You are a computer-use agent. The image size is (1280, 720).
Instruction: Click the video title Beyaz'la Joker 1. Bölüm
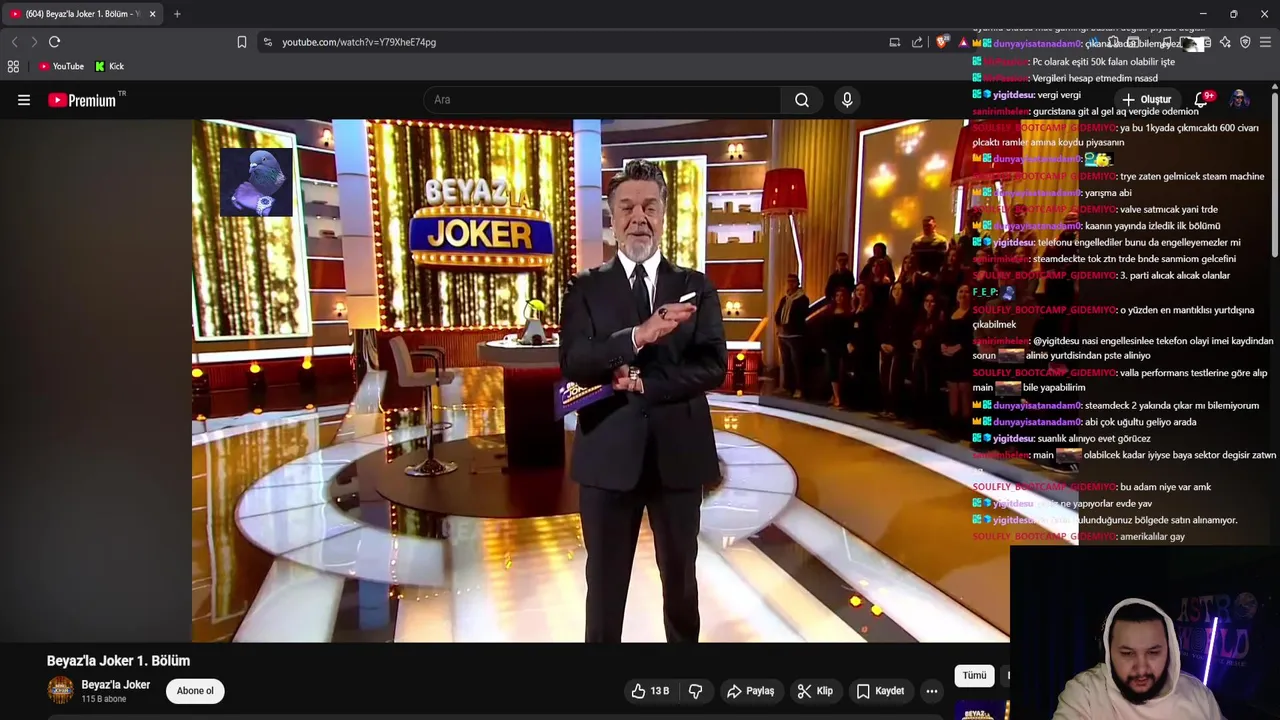(x=118, y=661)
